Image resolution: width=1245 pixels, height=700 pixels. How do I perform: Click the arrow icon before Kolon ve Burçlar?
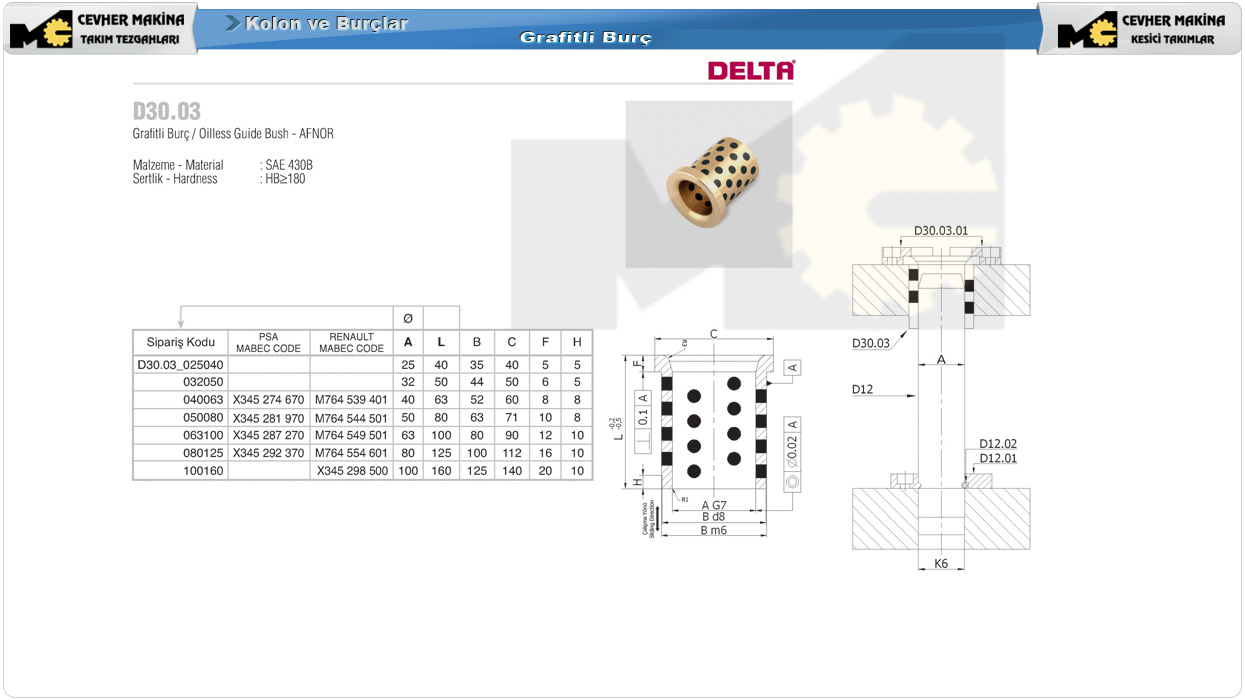point(232,23)
